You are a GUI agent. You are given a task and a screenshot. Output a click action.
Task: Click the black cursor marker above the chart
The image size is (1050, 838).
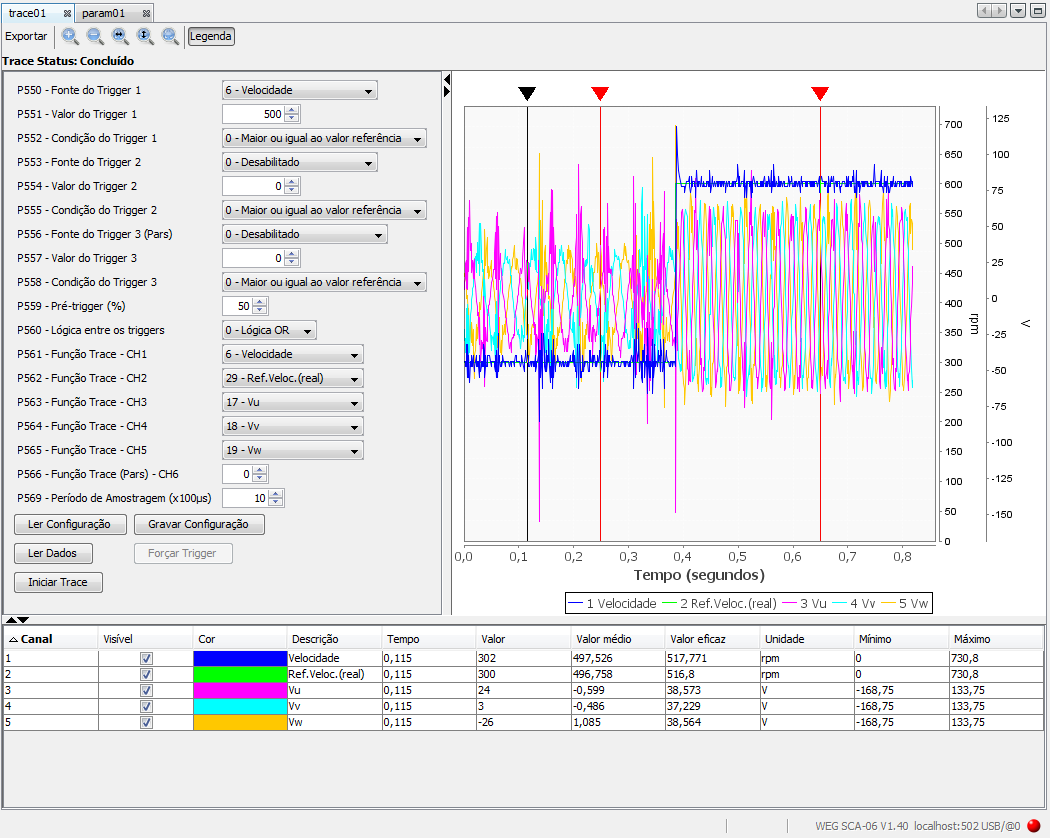coord(527,94)
